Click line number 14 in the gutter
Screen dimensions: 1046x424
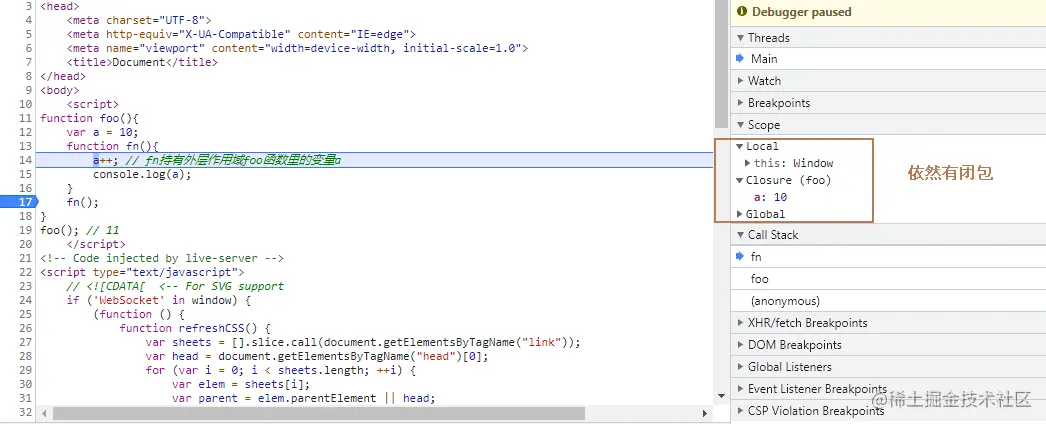25,160
